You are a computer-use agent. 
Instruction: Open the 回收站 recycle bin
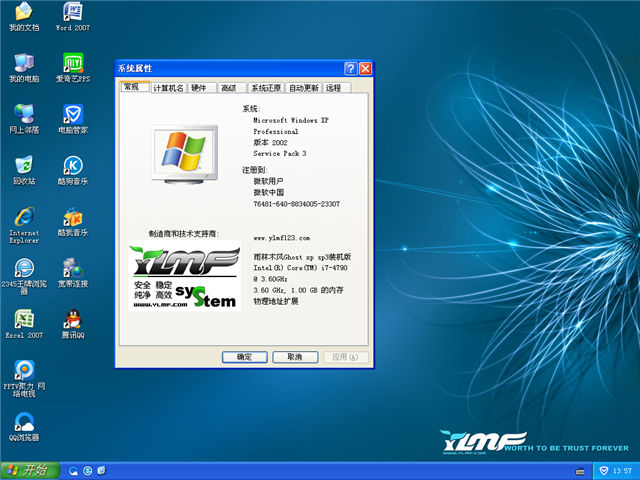(x=24, y=170)
